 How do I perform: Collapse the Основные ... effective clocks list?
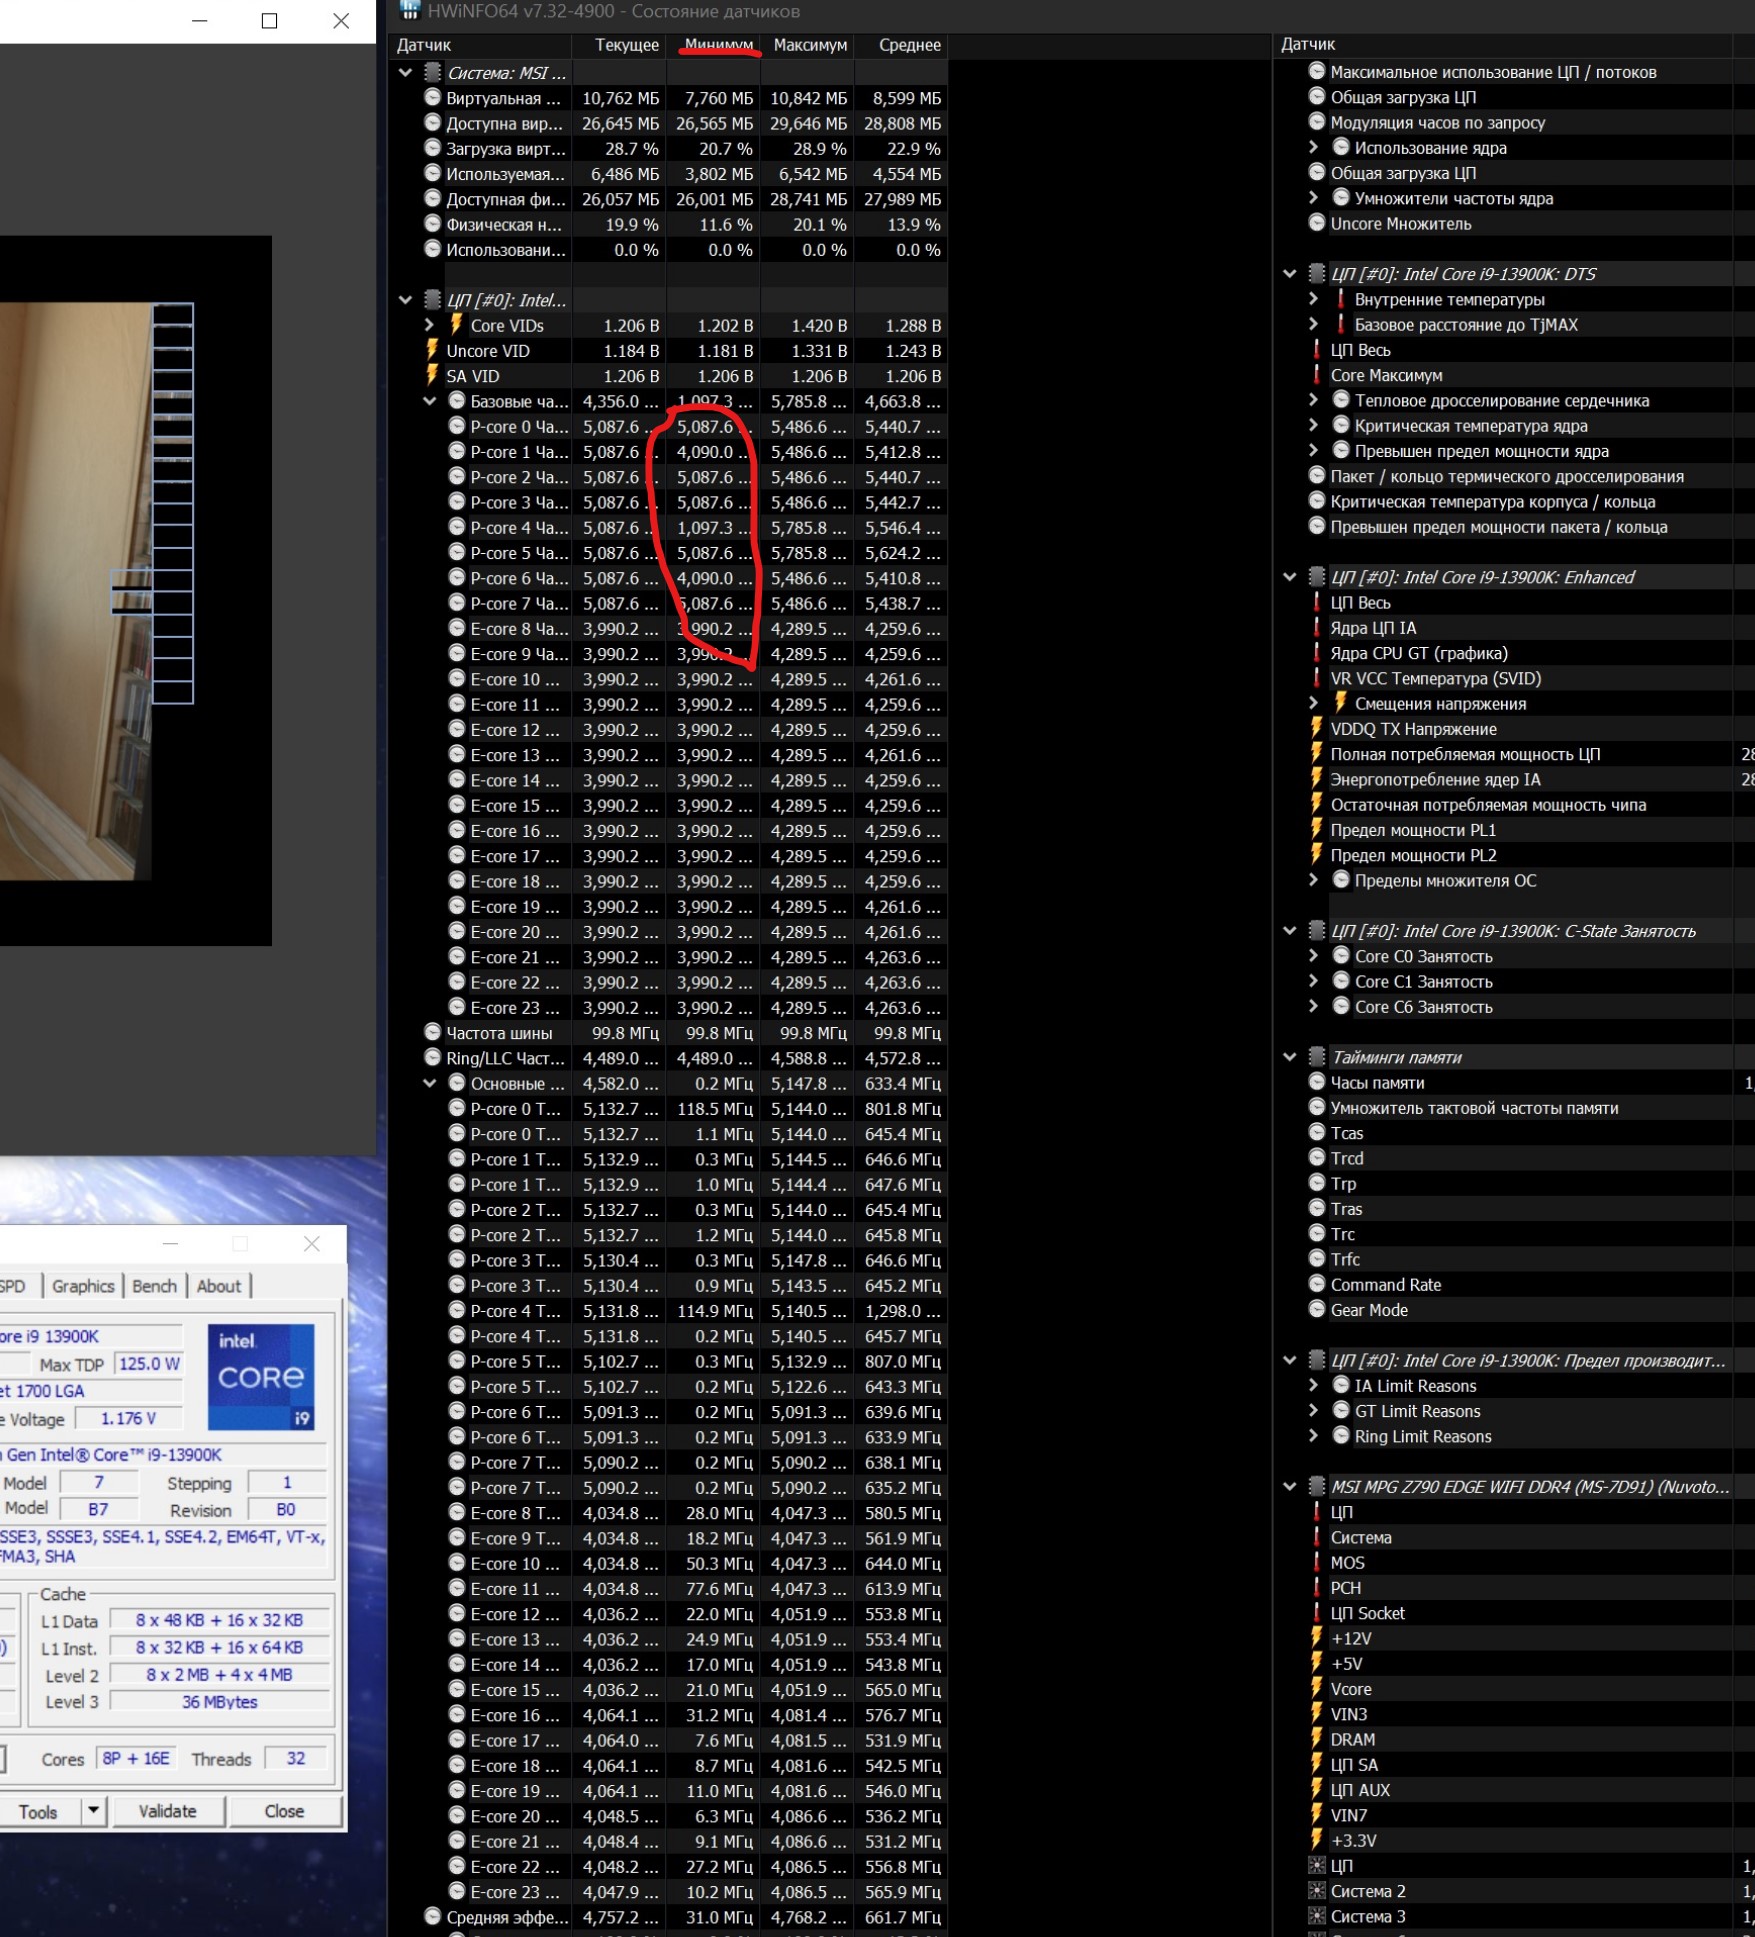429,1083
